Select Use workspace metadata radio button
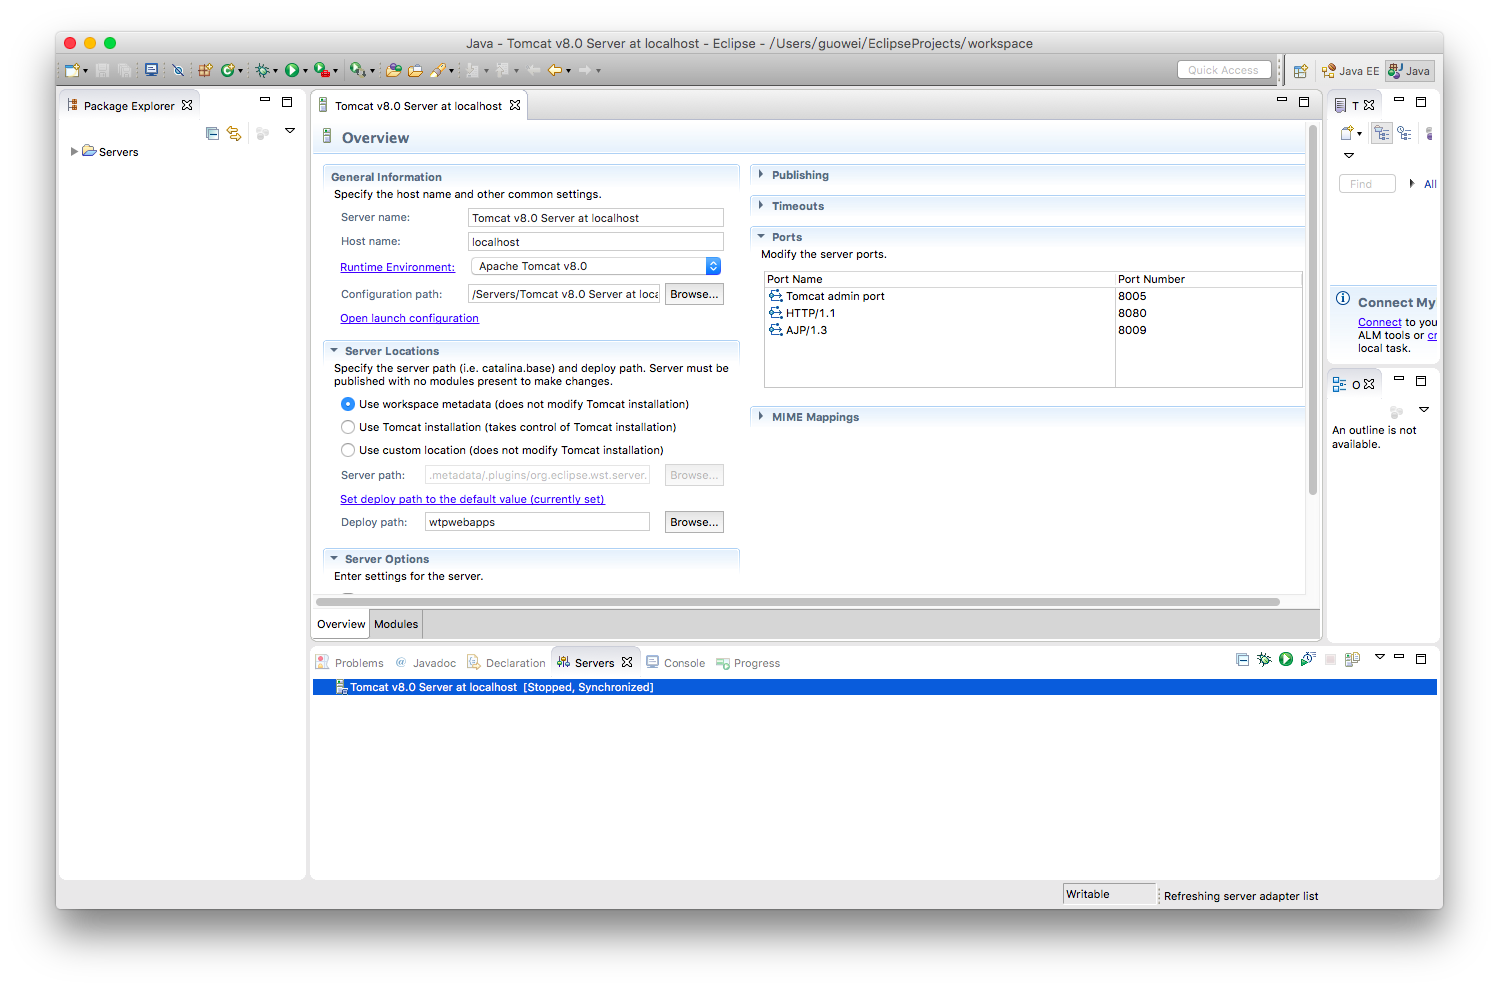The image size is (1499, 989). pyautogui.click(x=348, y=404)
